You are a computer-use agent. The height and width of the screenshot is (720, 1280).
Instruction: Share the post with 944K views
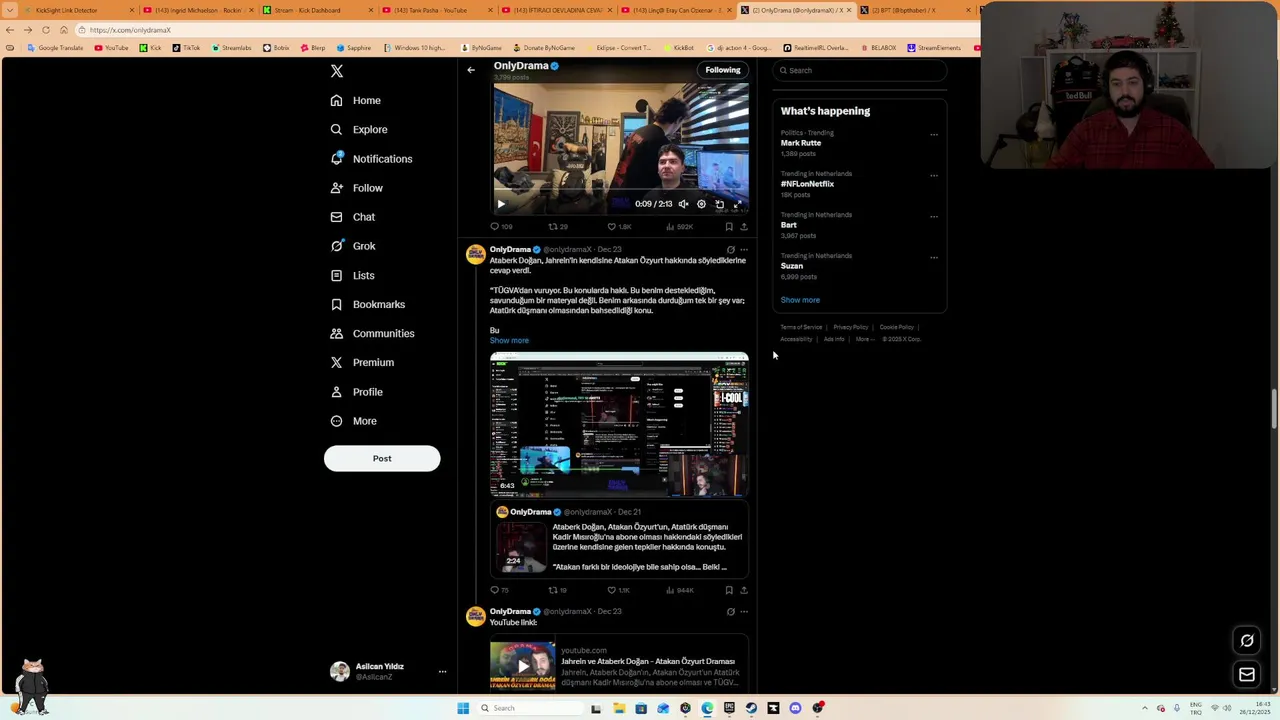tap(743, 590)
